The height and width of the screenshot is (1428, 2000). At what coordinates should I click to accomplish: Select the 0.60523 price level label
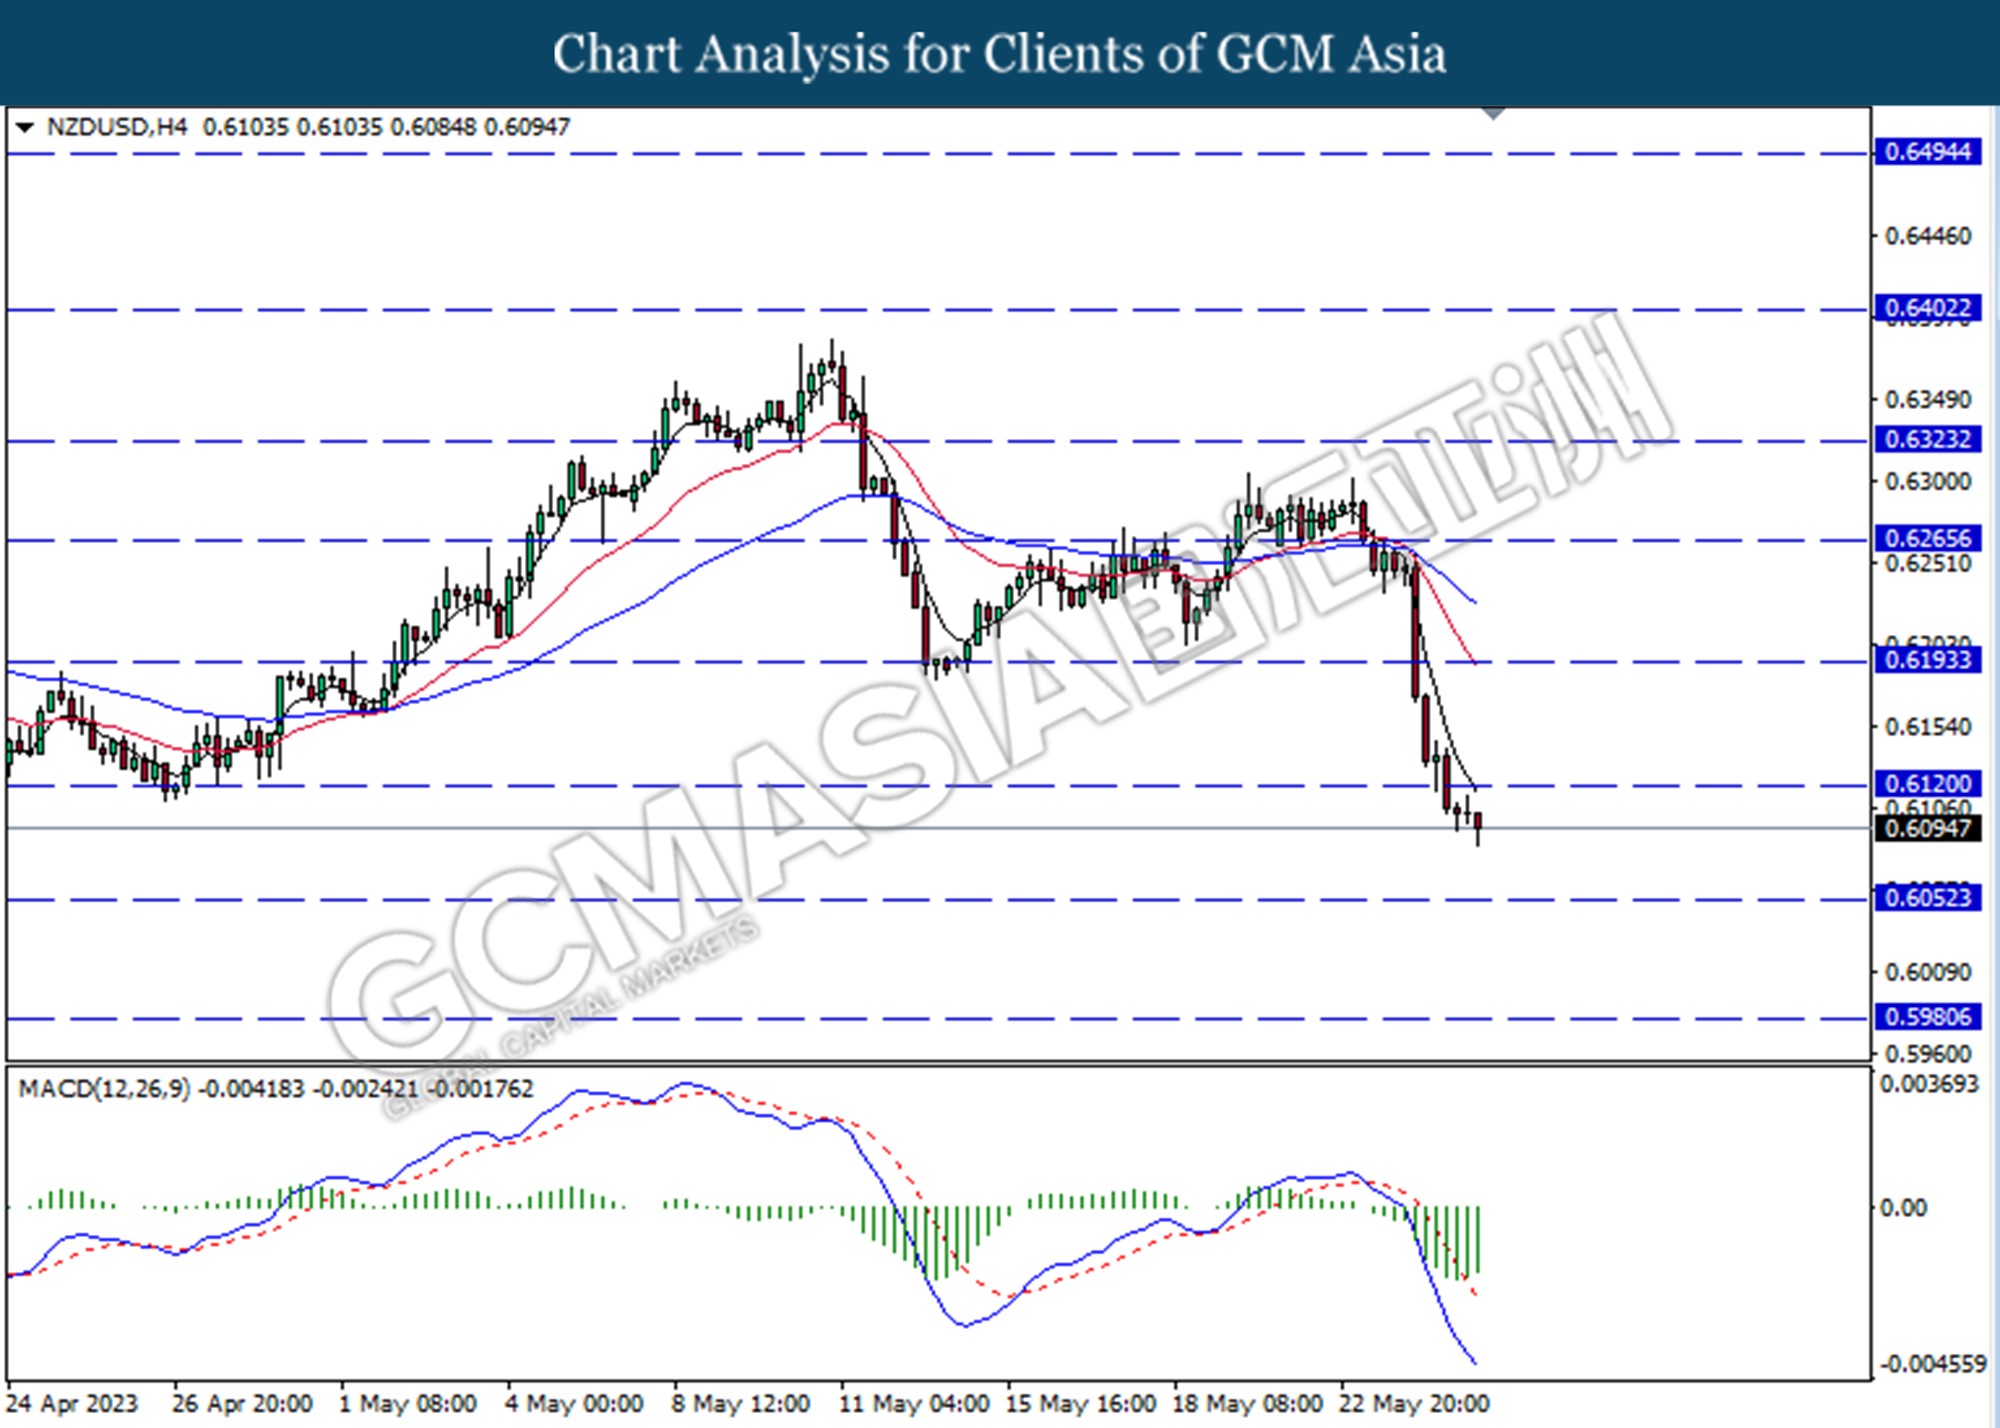click(x=1927, y=897)
